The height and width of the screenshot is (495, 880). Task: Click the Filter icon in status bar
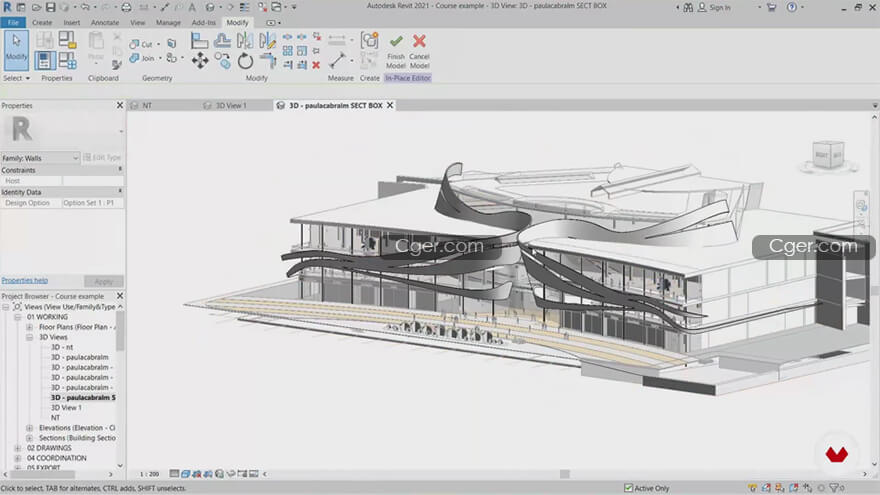[835, 488]
